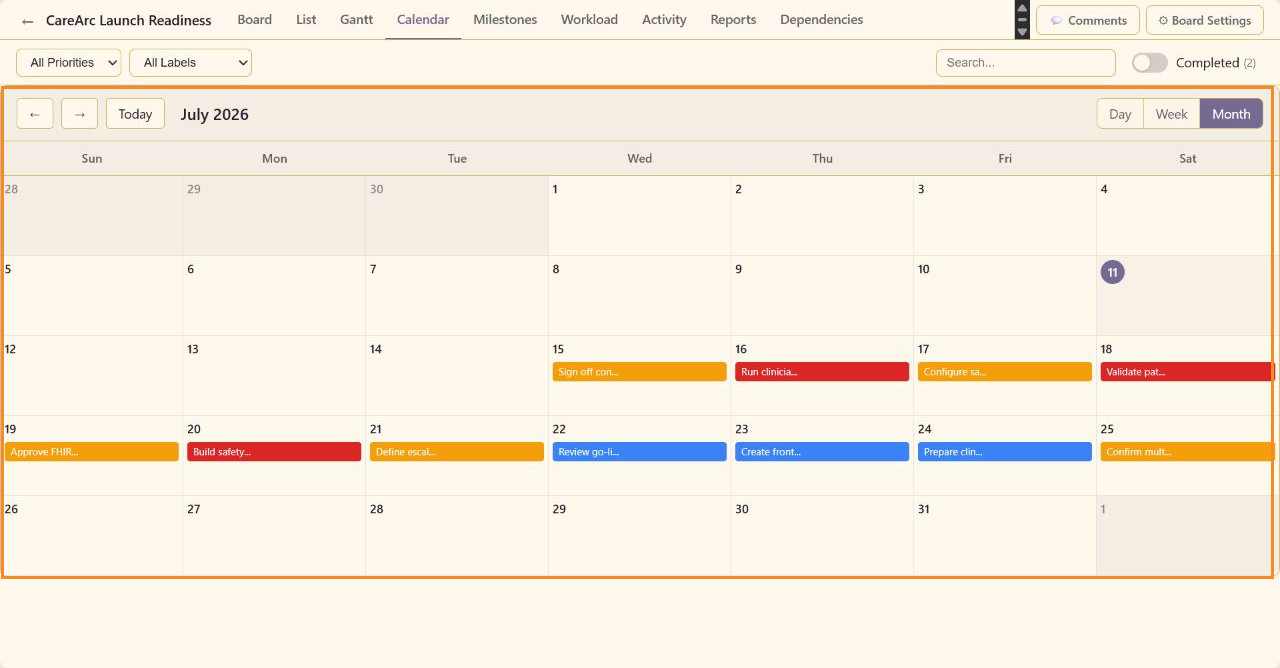The width and height of the screenshot is (1280, 668).
Task: Switch to the Activity tab
Action: pos(664,19)
